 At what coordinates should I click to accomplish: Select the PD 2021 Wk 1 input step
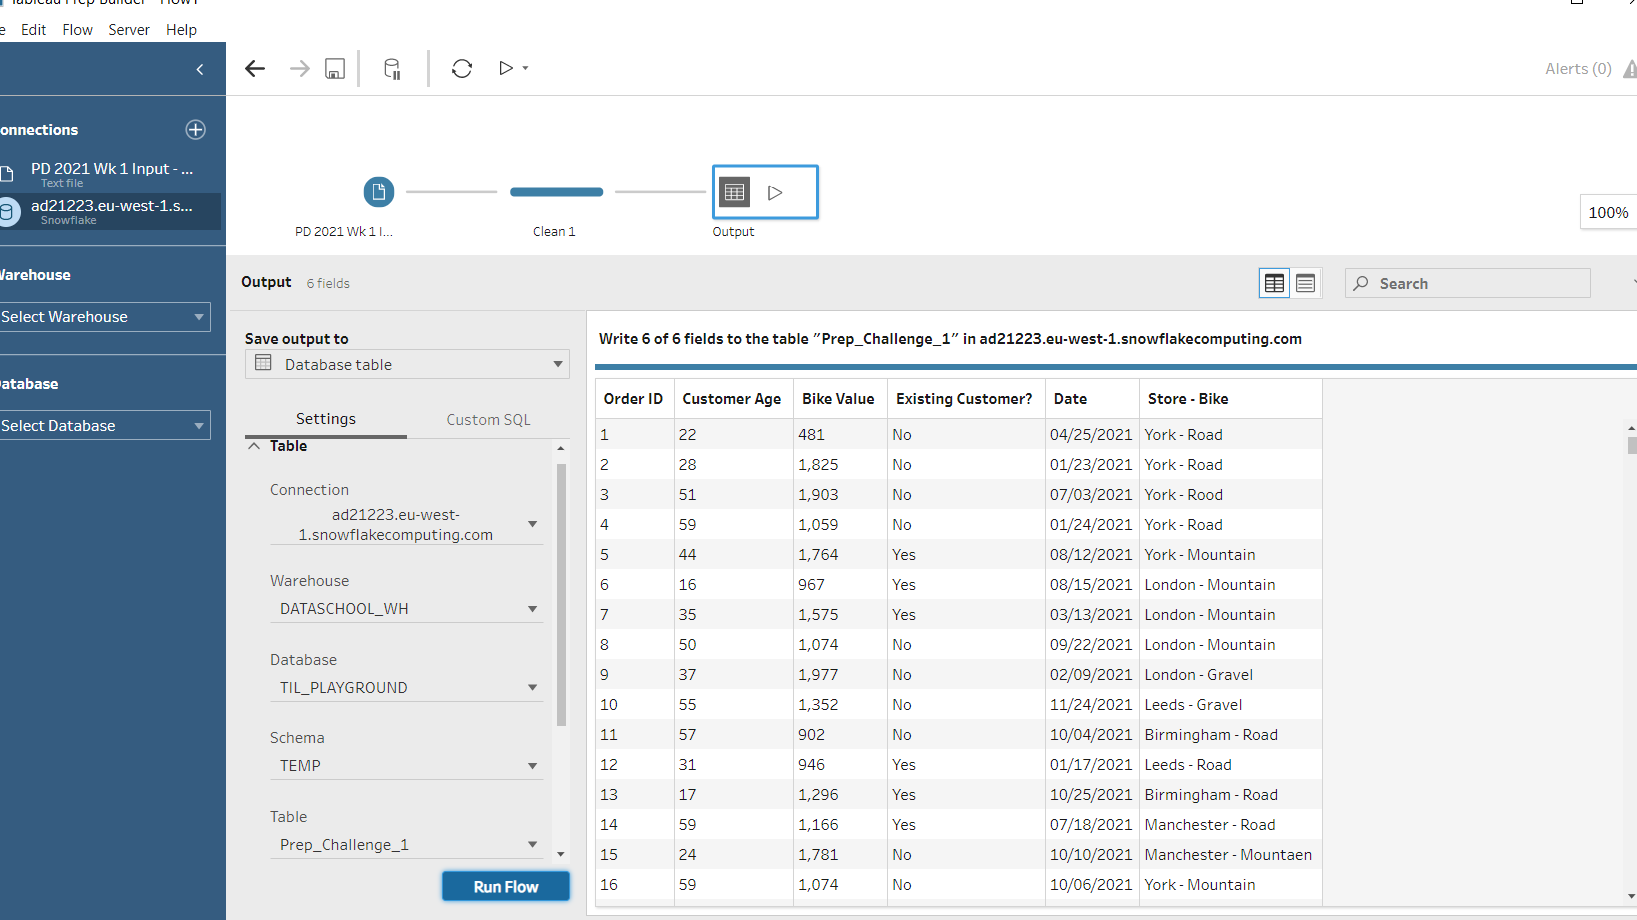point(378,192)
